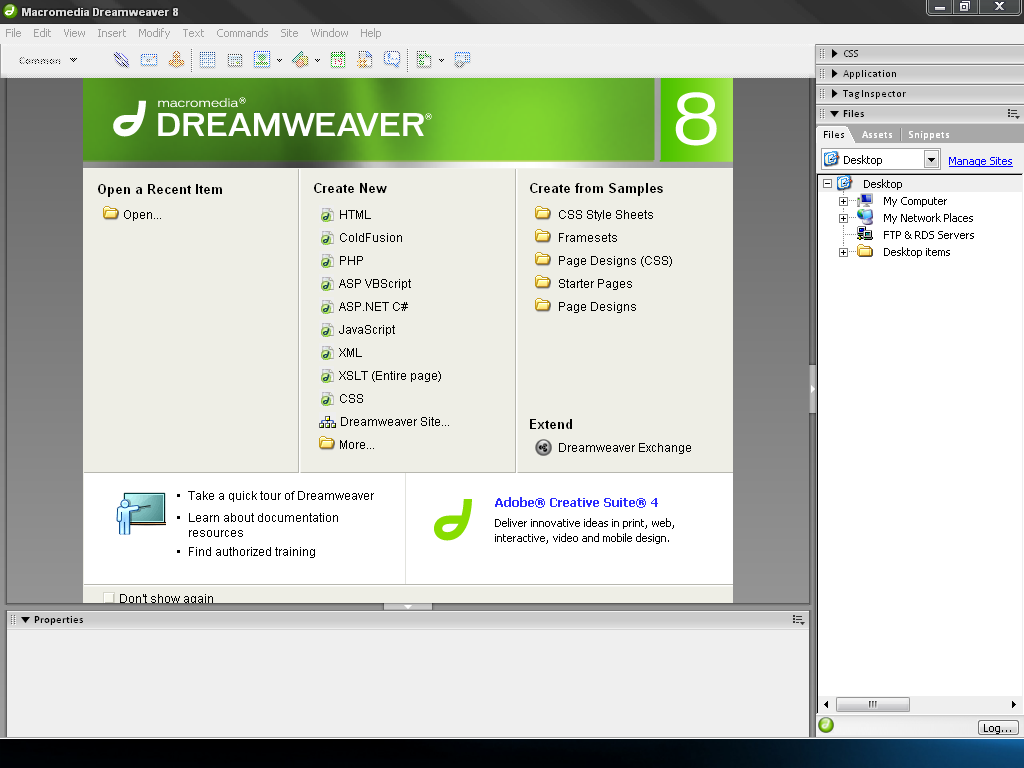Viewport: 1024px width, 768px height.
Task: Click the Email Link envelope icon
Action: (149, 60)
